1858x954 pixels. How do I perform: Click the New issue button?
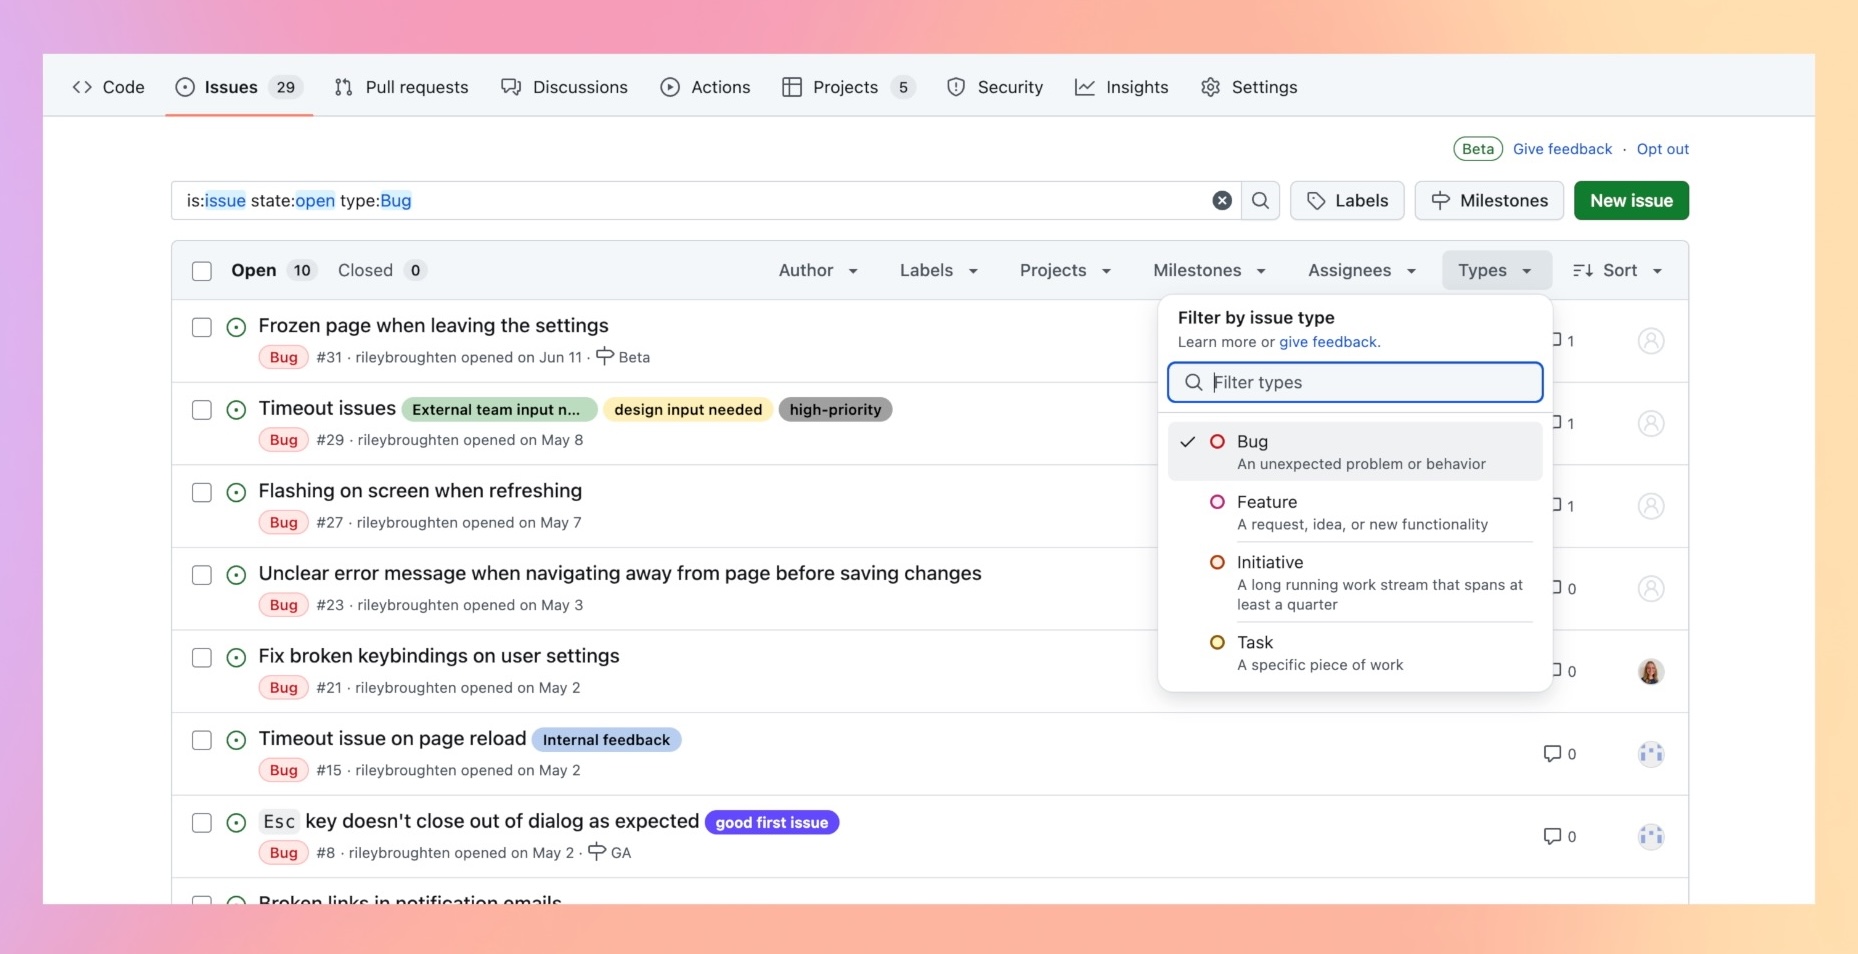pos(1630,201)
